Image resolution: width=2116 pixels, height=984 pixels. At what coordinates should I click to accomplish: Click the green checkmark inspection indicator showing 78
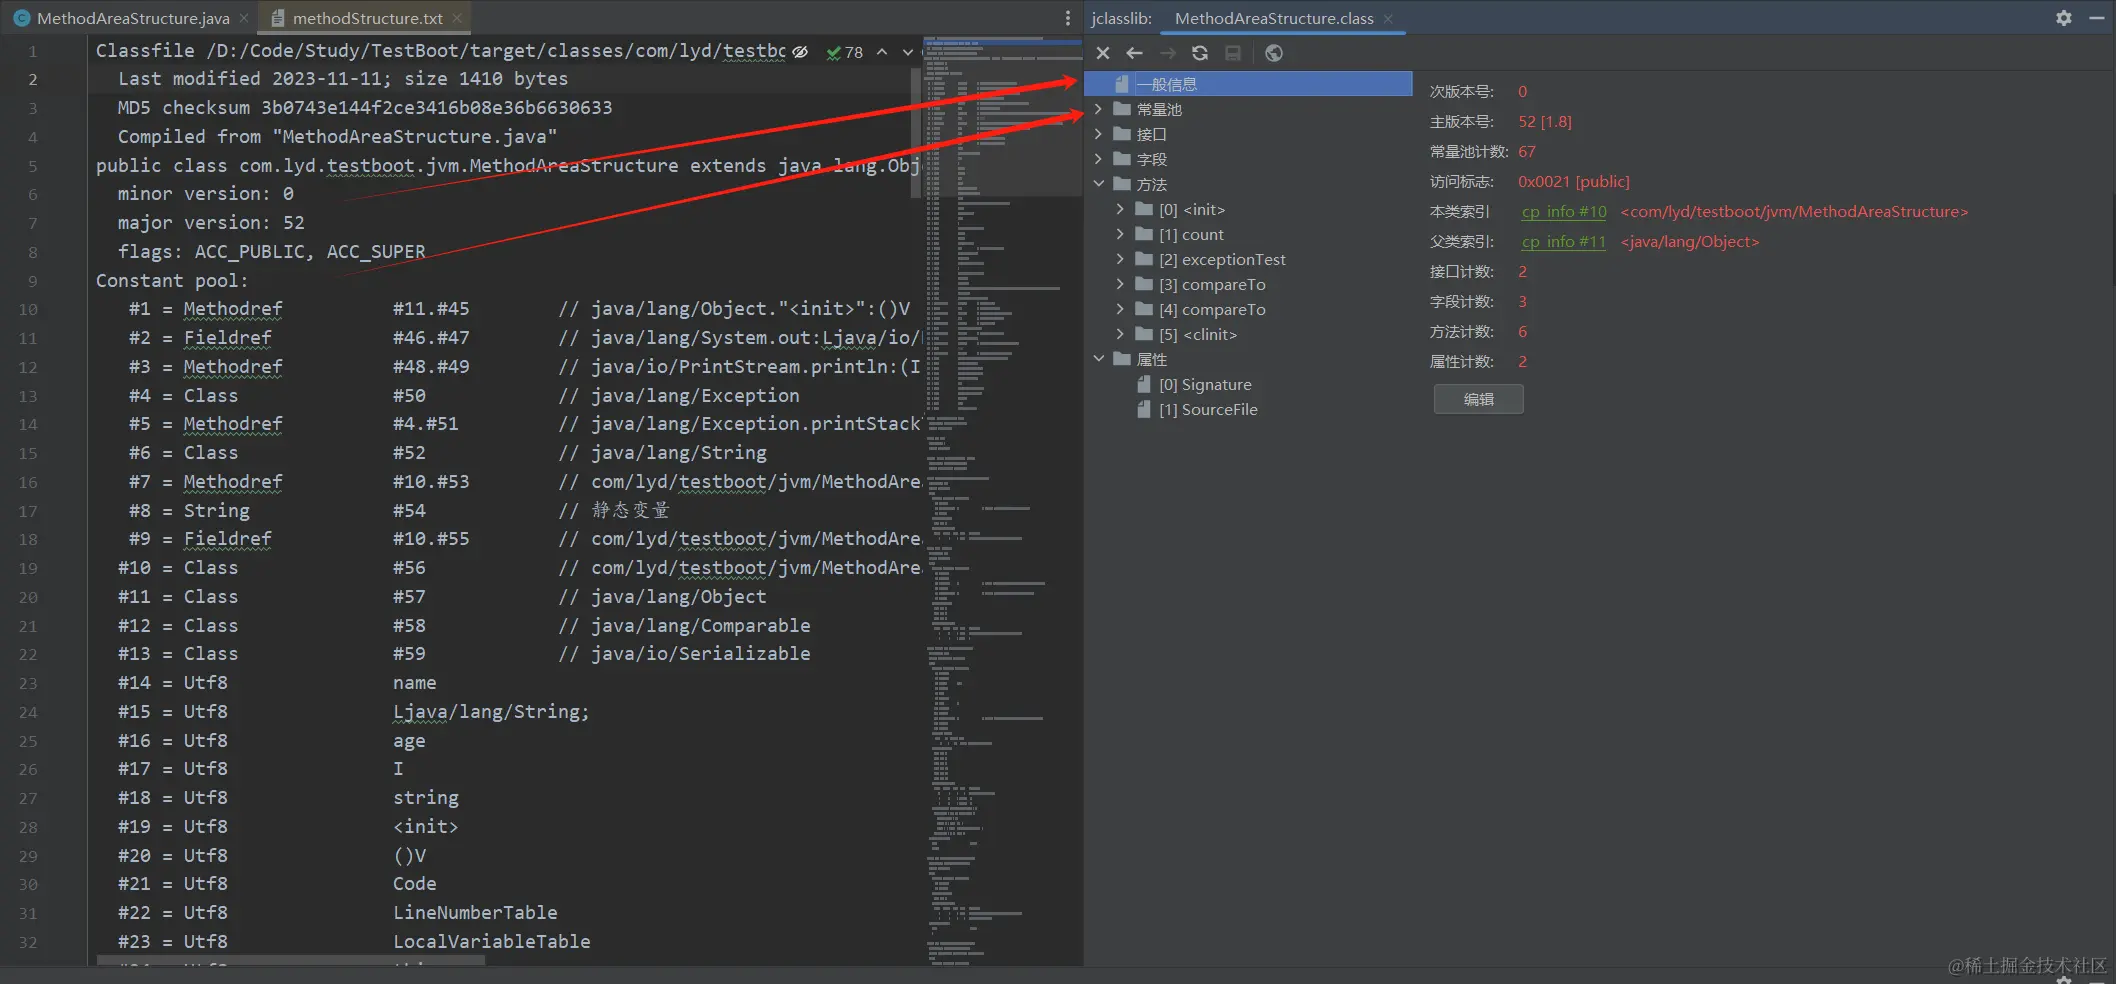(844, 52)
